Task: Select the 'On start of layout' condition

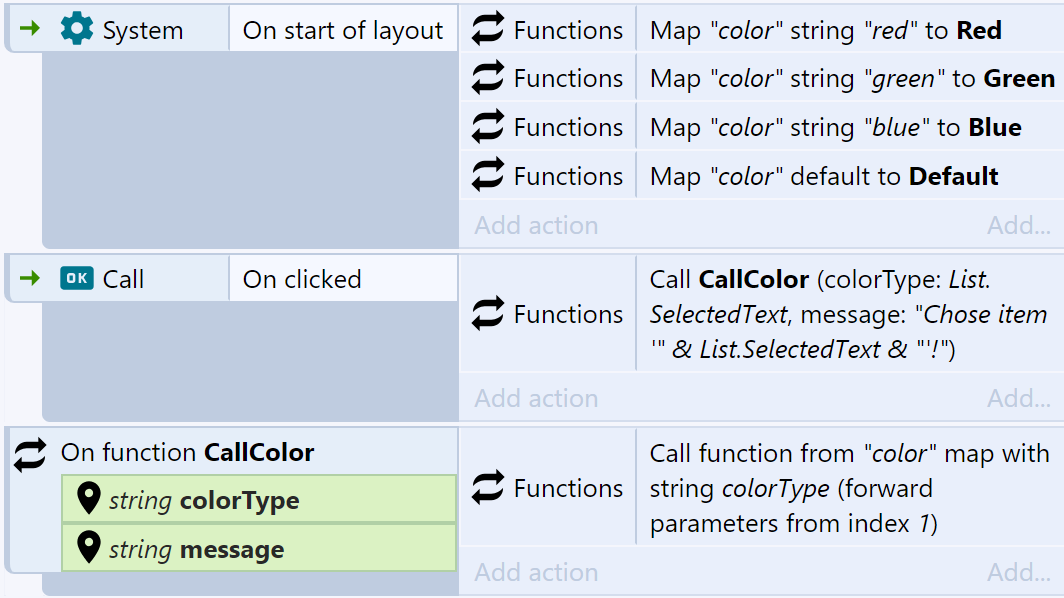Action: (343, 29)
